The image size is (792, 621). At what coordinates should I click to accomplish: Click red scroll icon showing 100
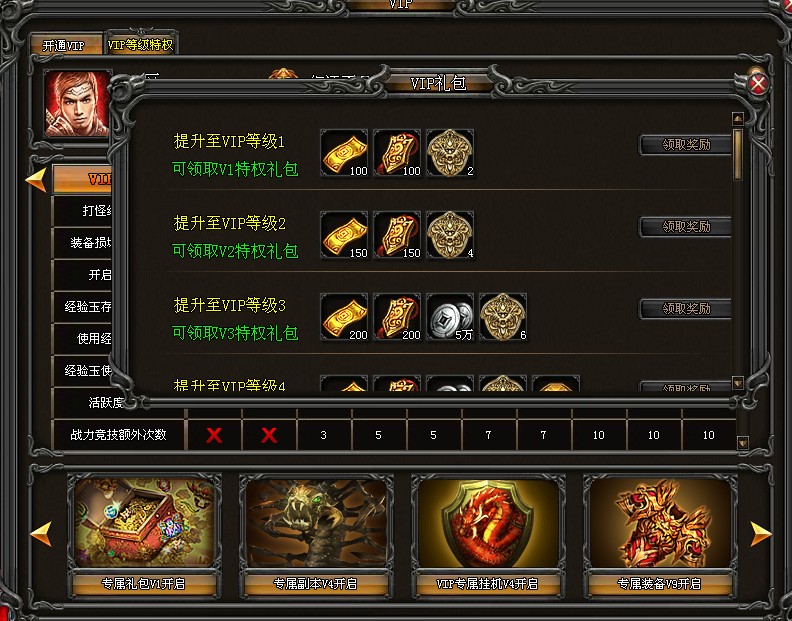[x=397, y=153]
